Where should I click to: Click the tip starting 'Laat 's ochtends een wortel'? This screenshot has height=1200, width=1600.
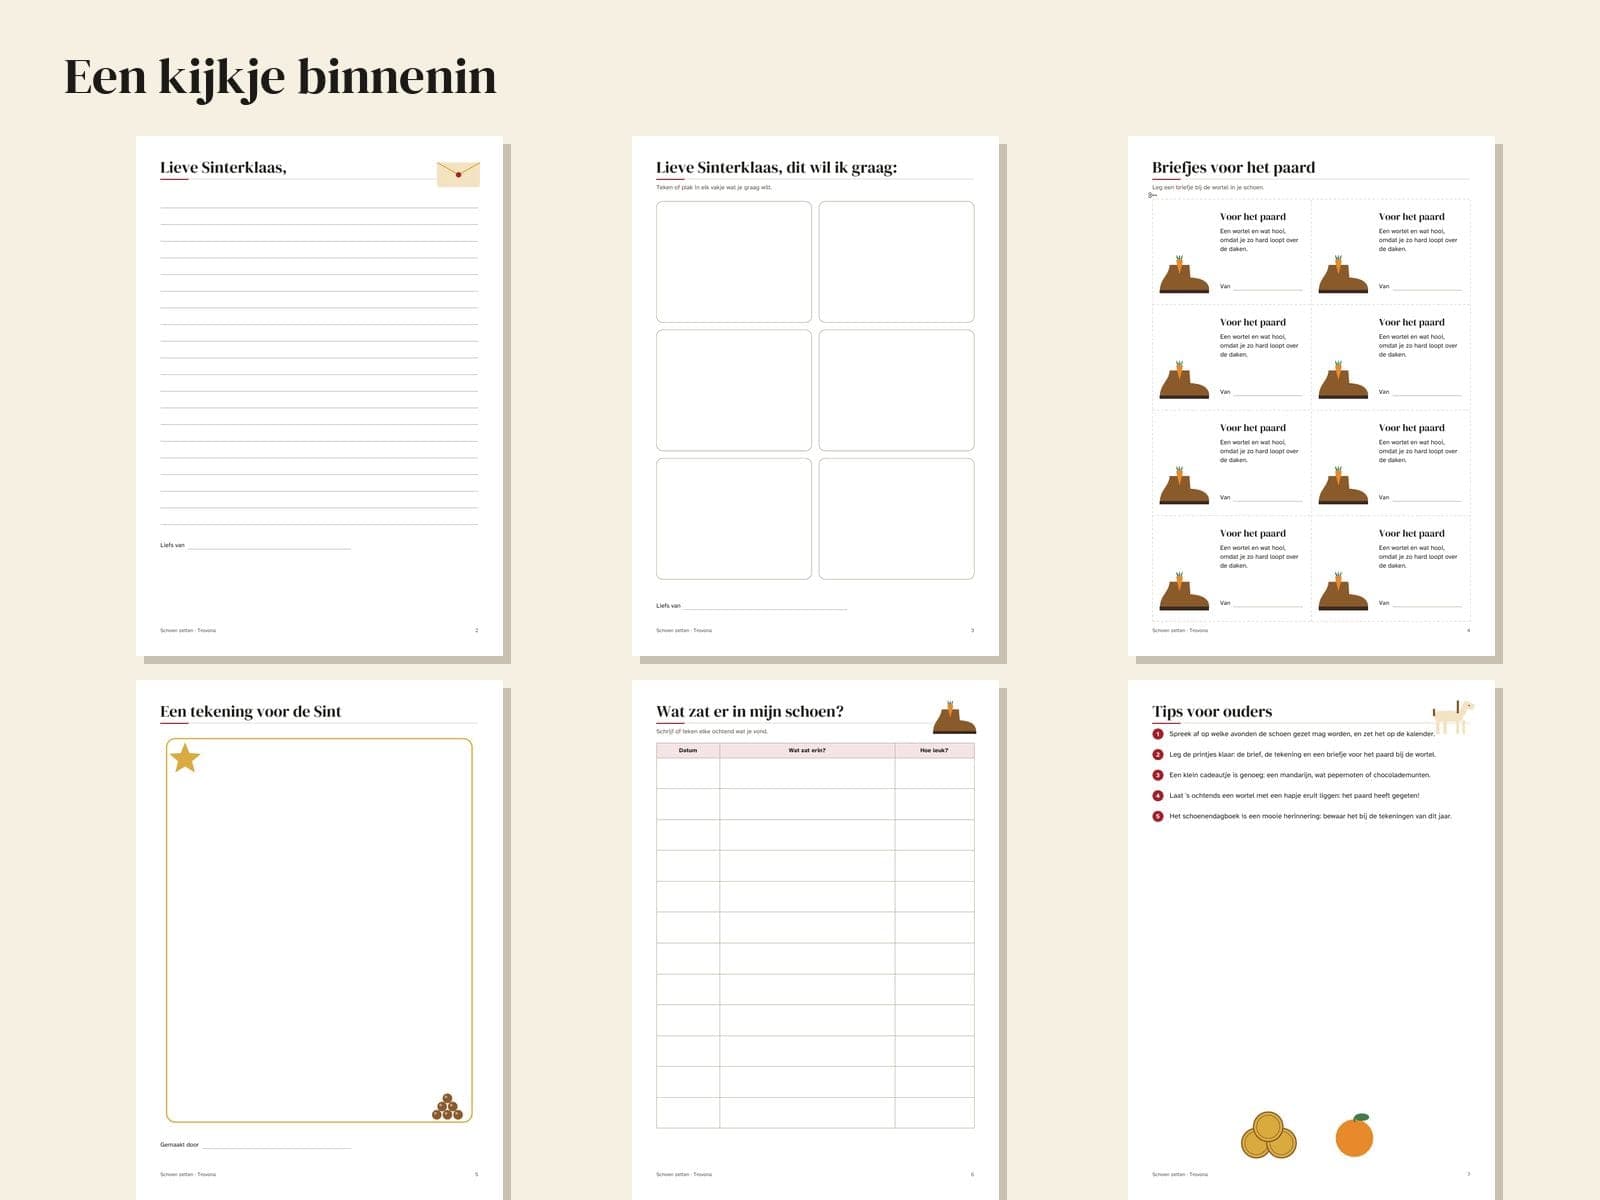click(x=1294, y=796)
